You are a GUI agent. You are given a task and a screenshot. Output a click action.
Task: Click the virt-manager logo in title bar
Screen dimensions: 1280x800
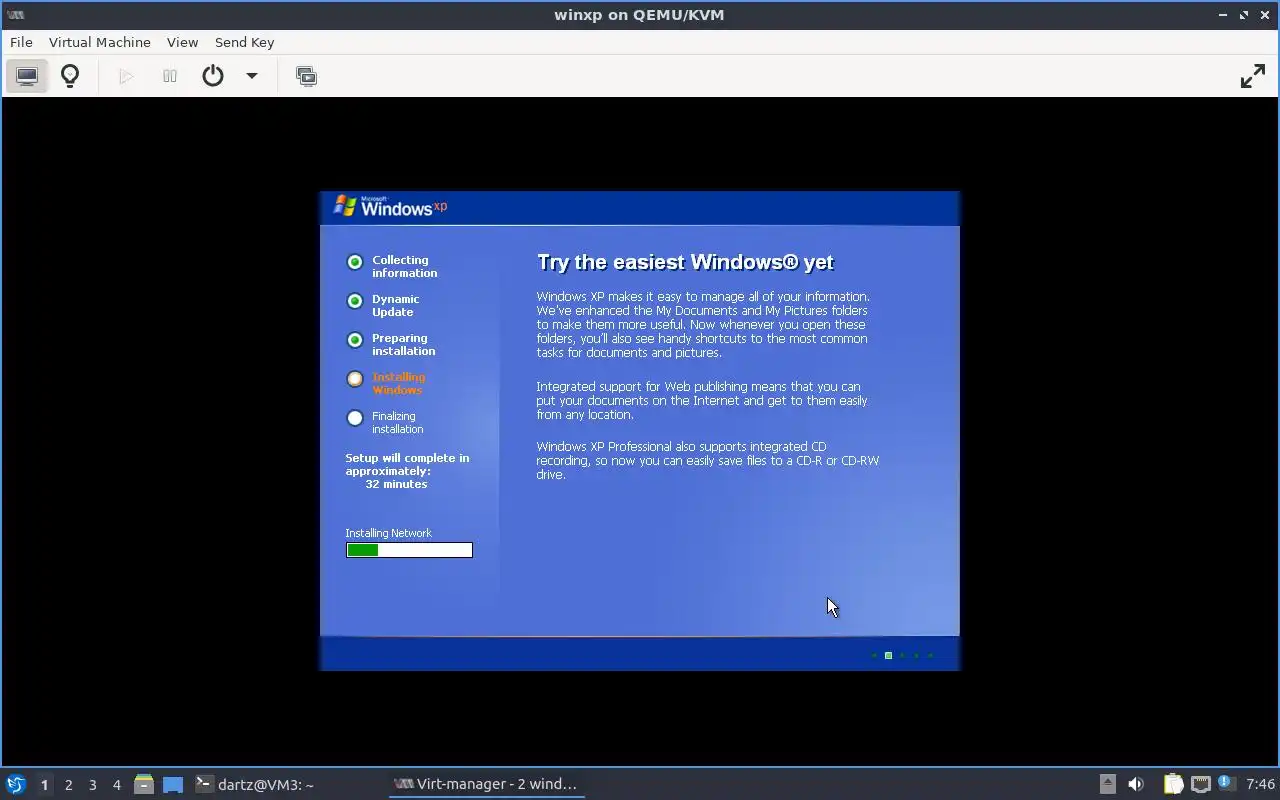(x=15, y=14)
